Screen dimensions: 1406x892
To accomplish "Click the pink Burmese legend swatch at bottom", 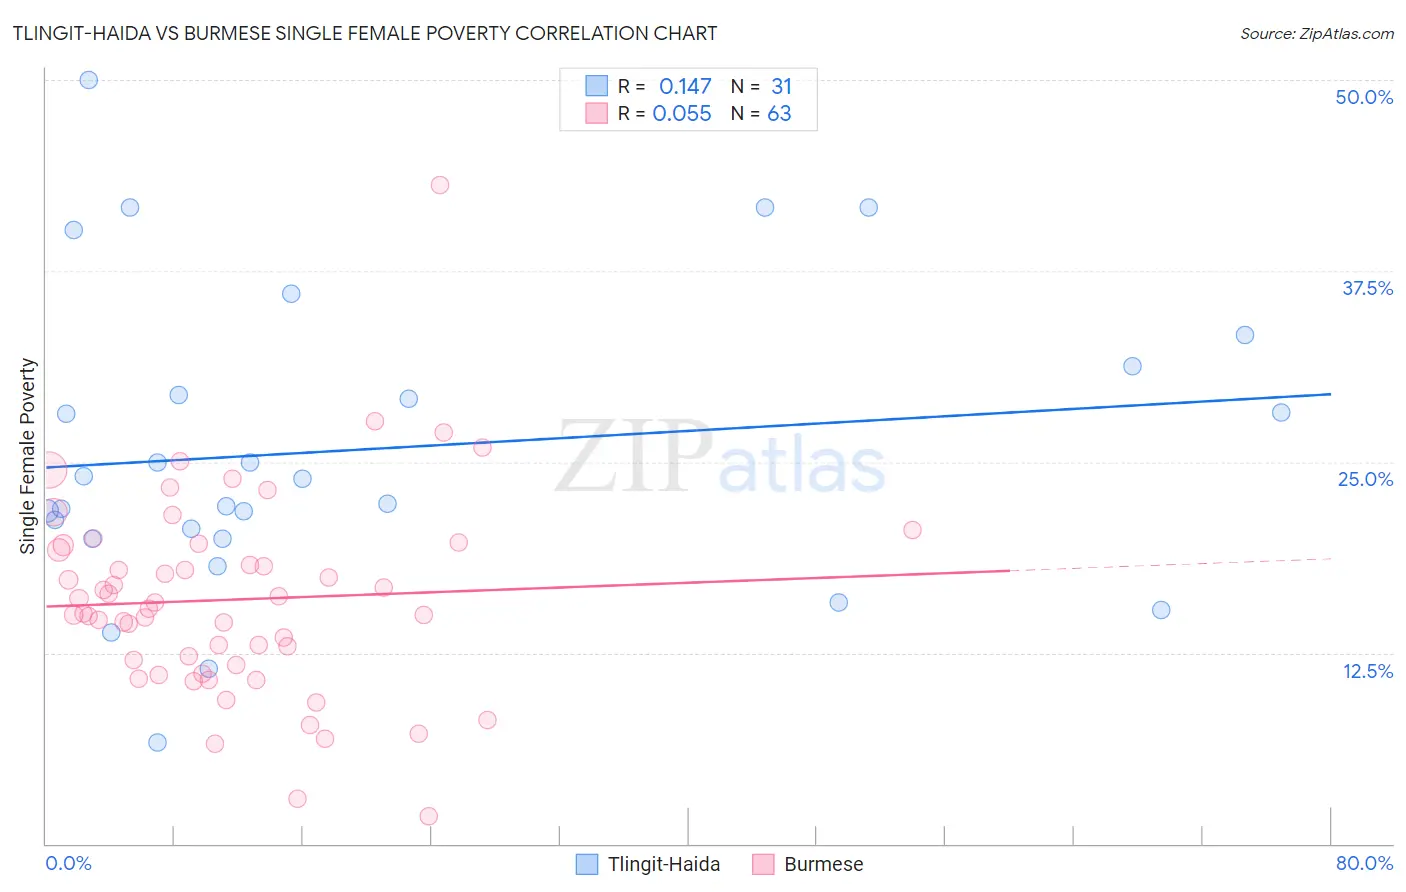I will click(x=763, y=864).
